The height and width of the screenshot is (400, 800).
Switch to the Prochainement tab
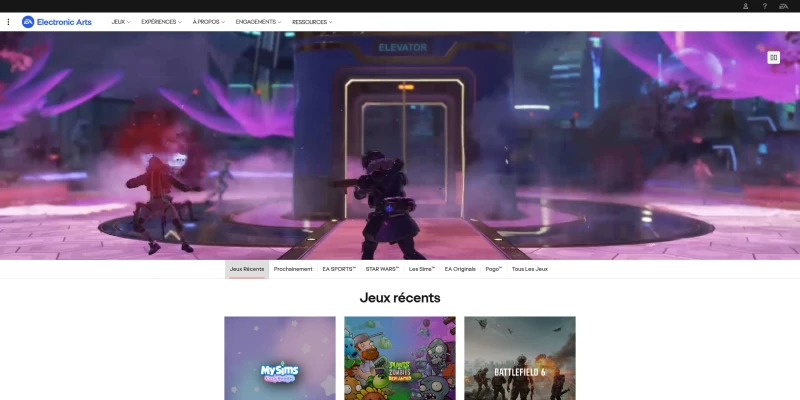point(293,269)
